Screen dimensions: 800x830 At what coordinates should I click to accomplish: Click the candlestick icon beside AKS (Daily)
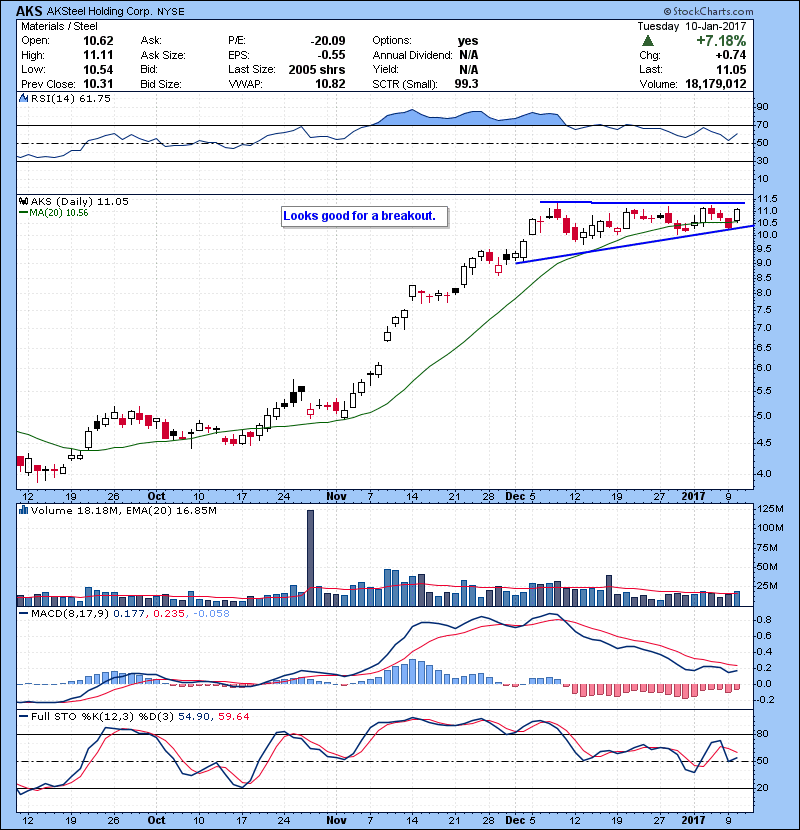pyautogui.click(x=23, y=201)
